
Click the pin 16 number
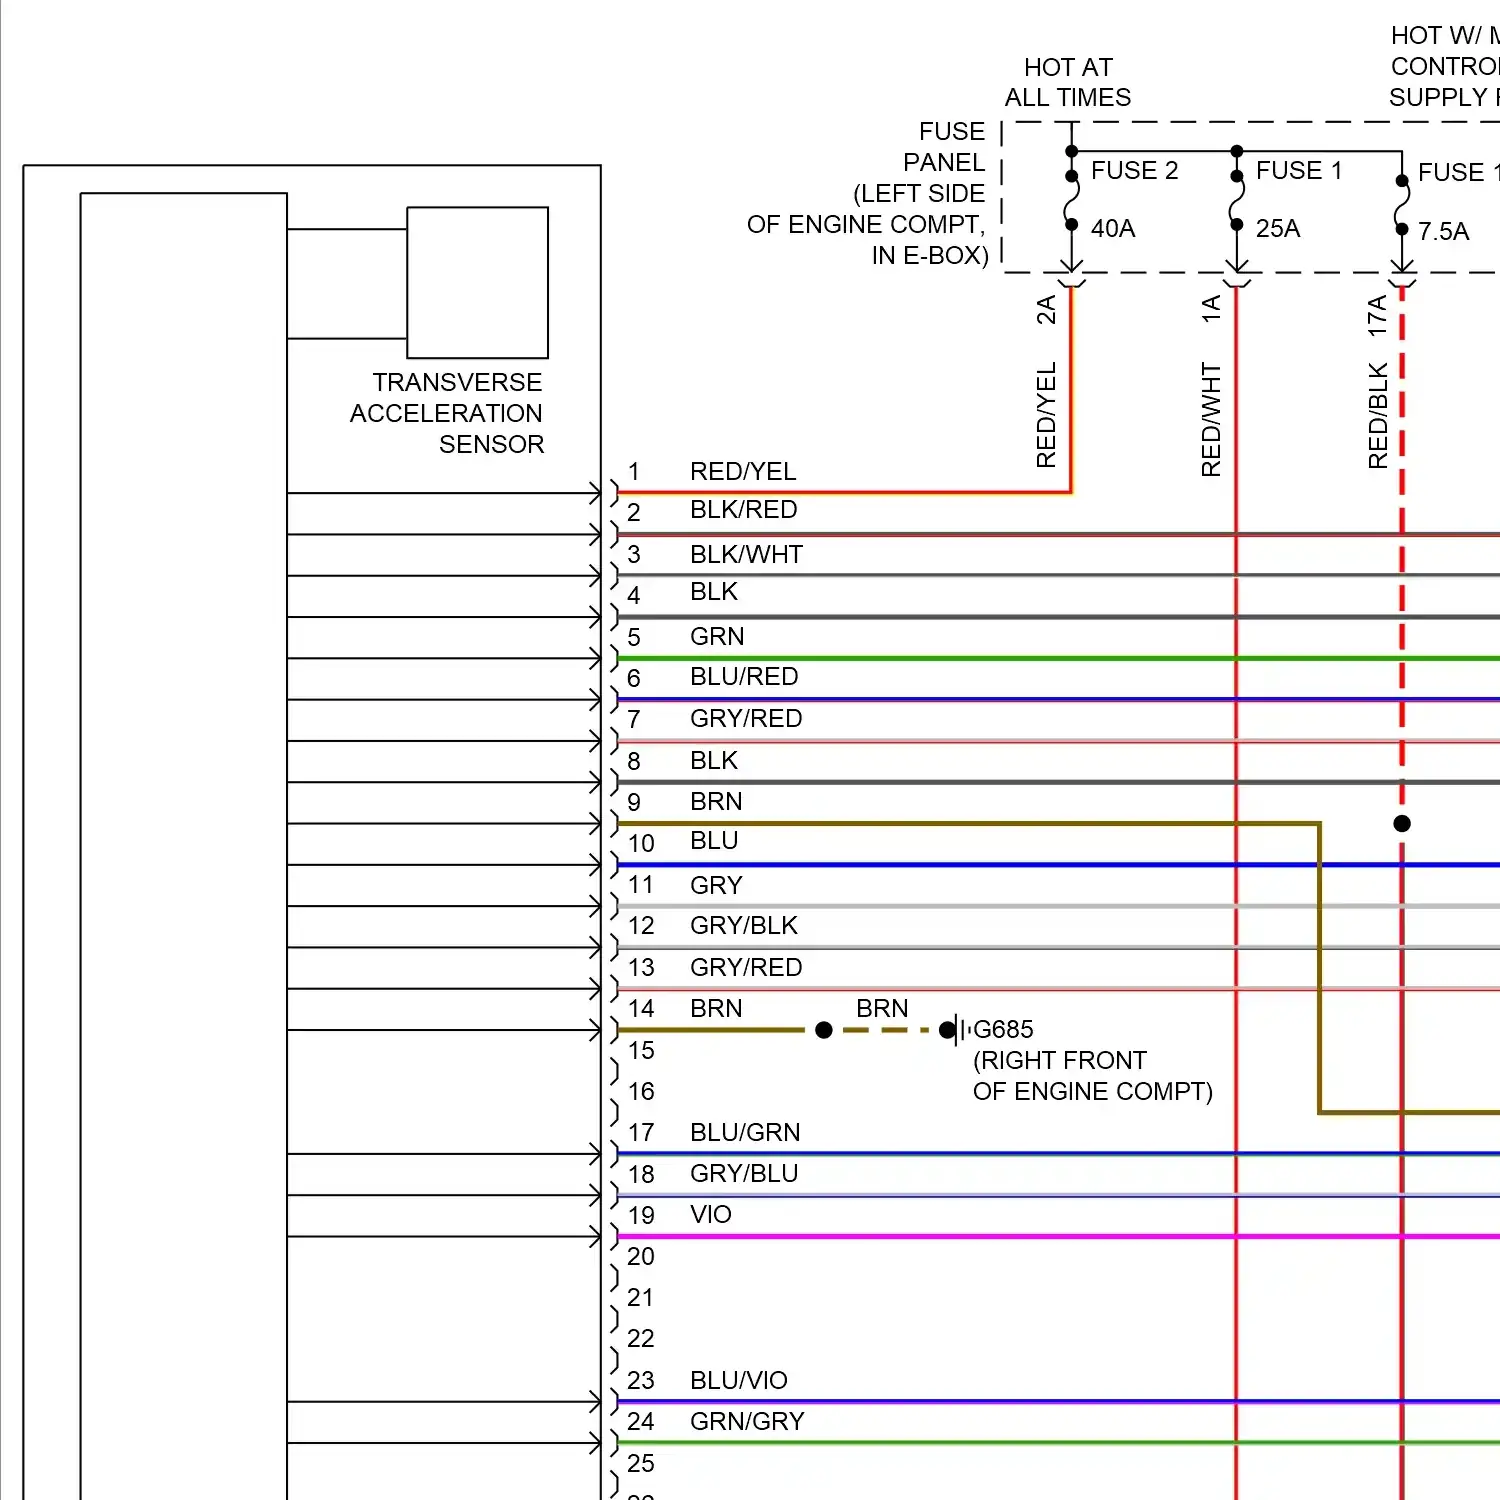coord(641,1092)
